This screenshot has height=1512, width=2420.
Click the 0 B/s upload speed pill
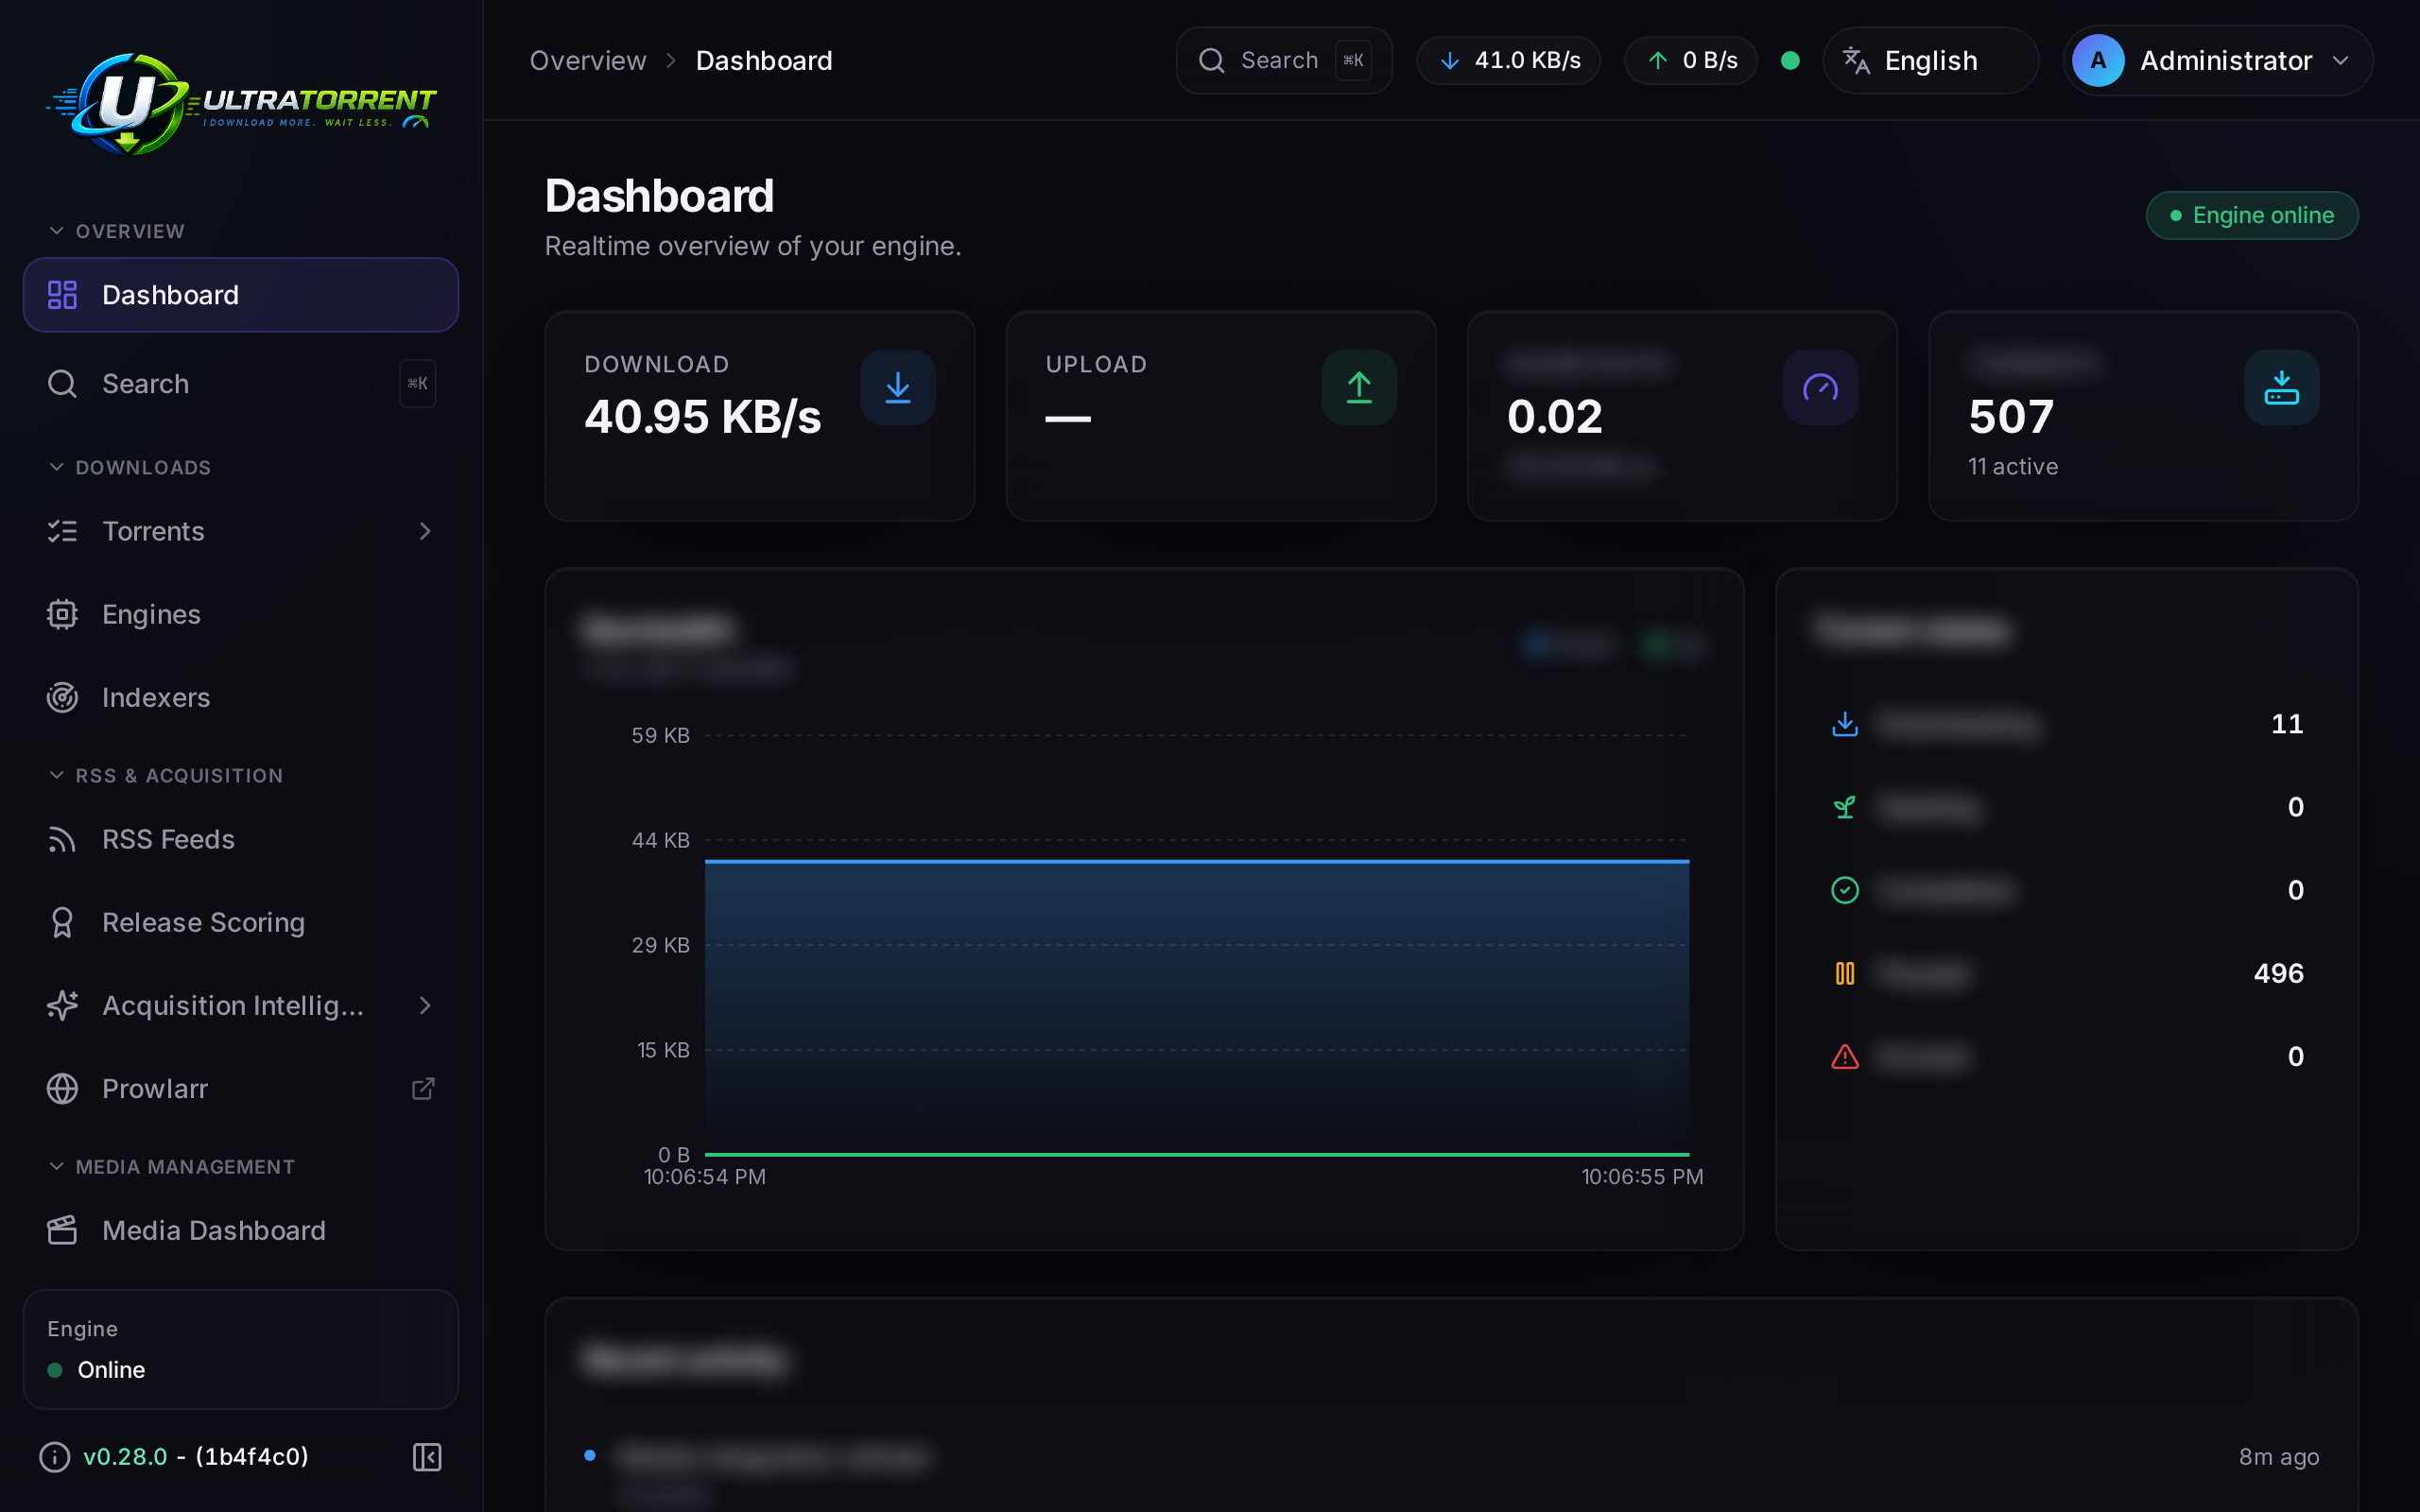click(1690, 61)
